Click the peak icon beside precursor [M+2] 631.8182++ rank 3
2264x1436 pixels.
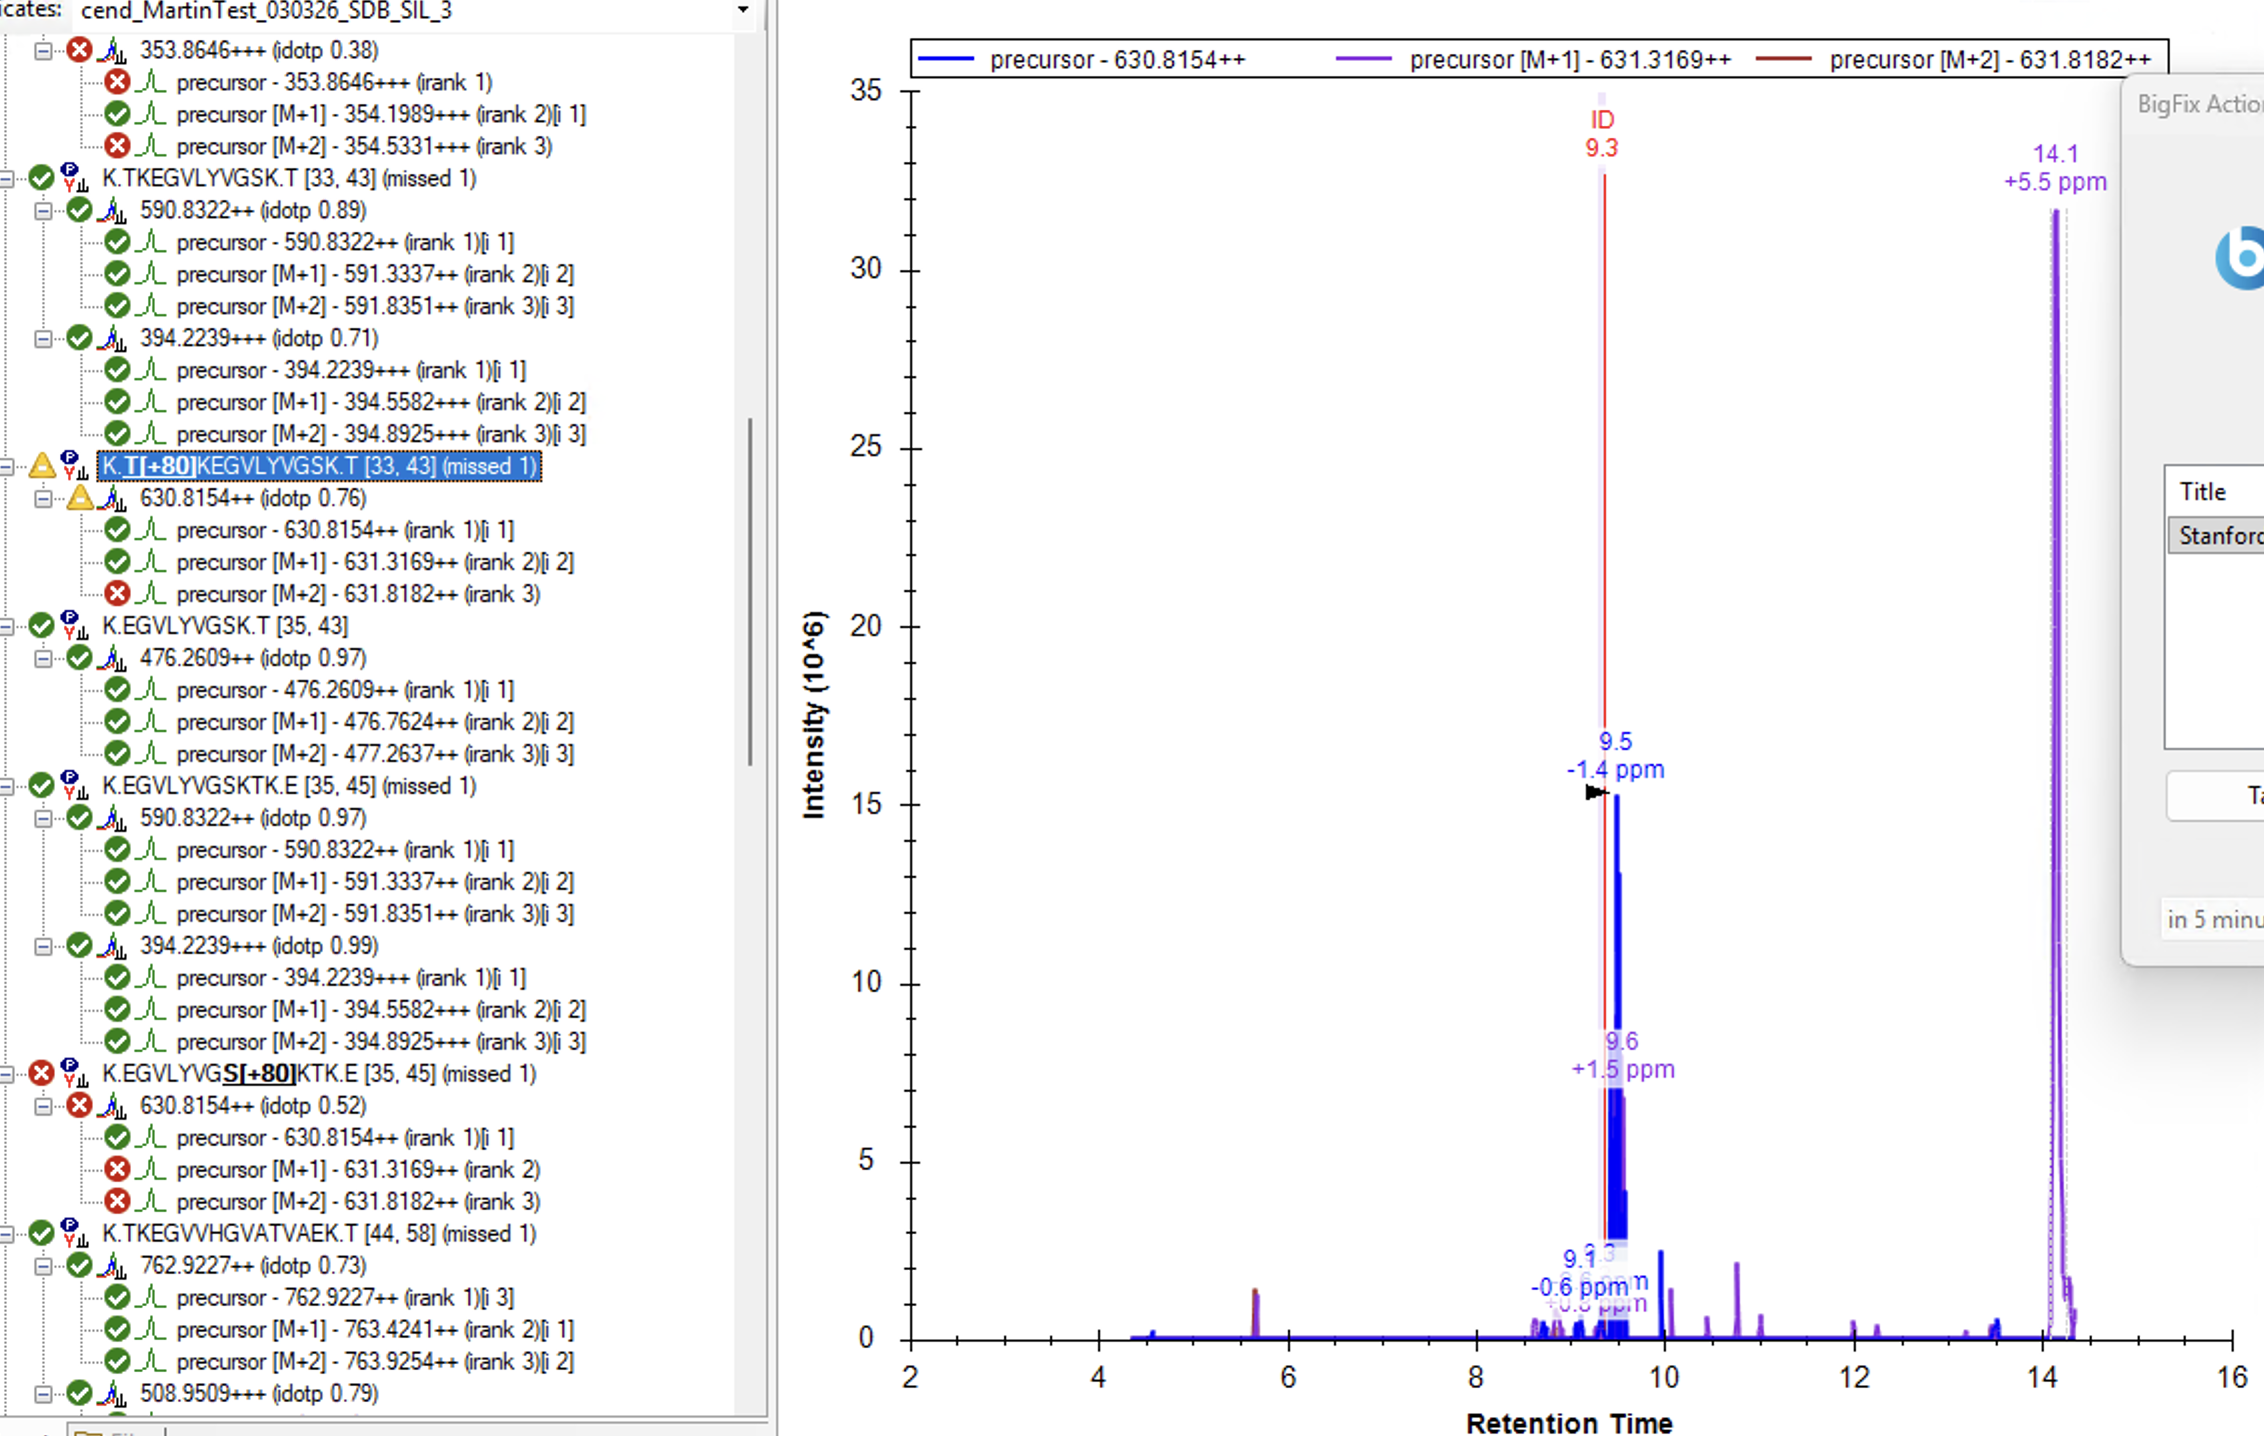tap(151, 594)
